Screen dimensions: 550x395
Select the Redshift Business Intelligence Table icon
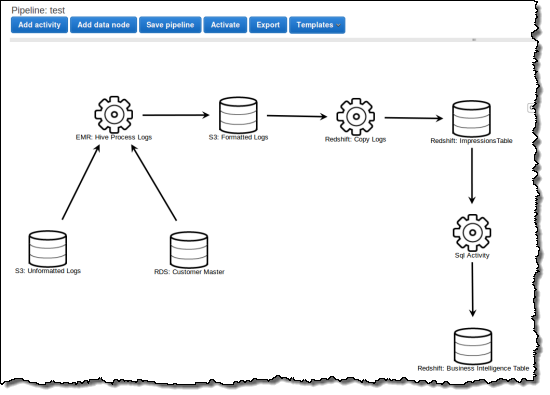tap(473, 346)
